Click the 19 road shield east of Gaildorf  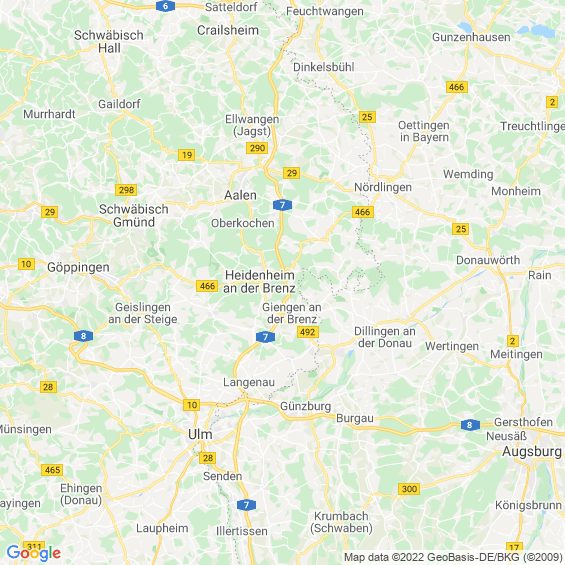pos(187,155)
